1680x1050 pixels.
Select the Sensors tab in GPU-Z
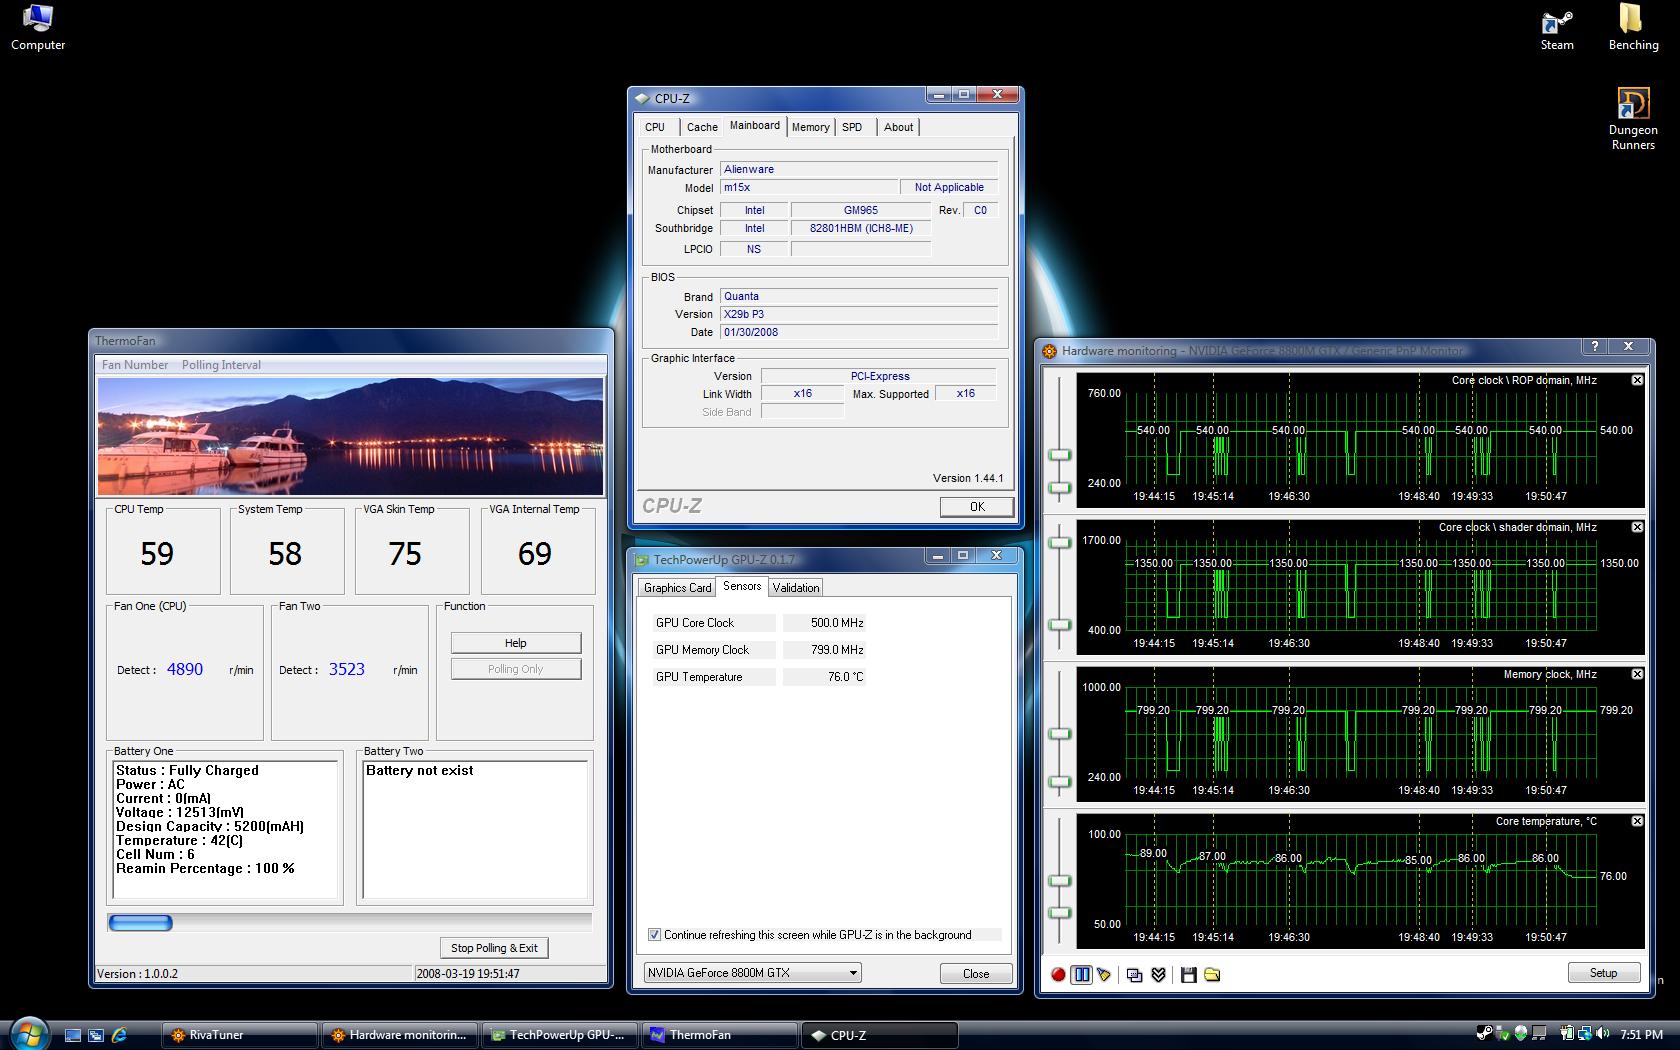point(742,587)
